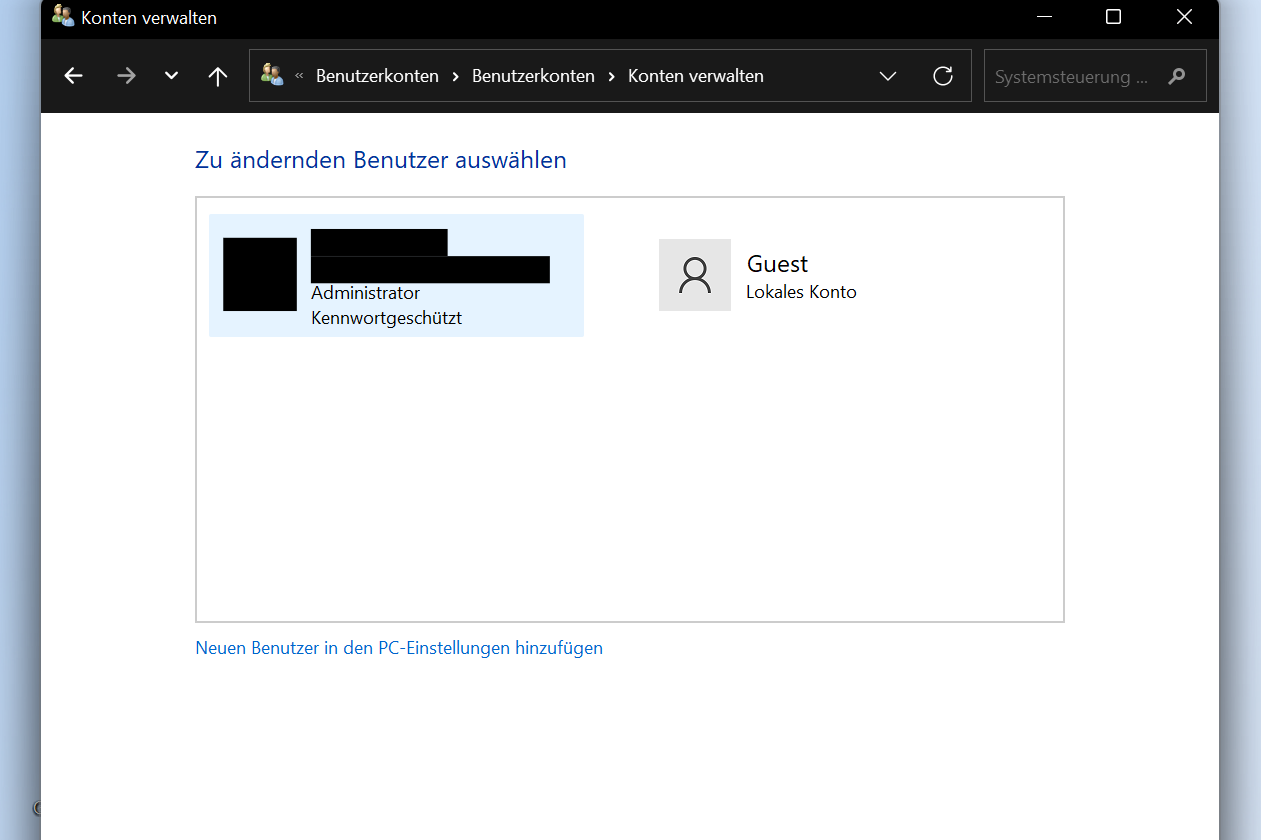Click the title bar Konten verwalten icon
This screenshot has width=1261, height=840.
point(63,17)
